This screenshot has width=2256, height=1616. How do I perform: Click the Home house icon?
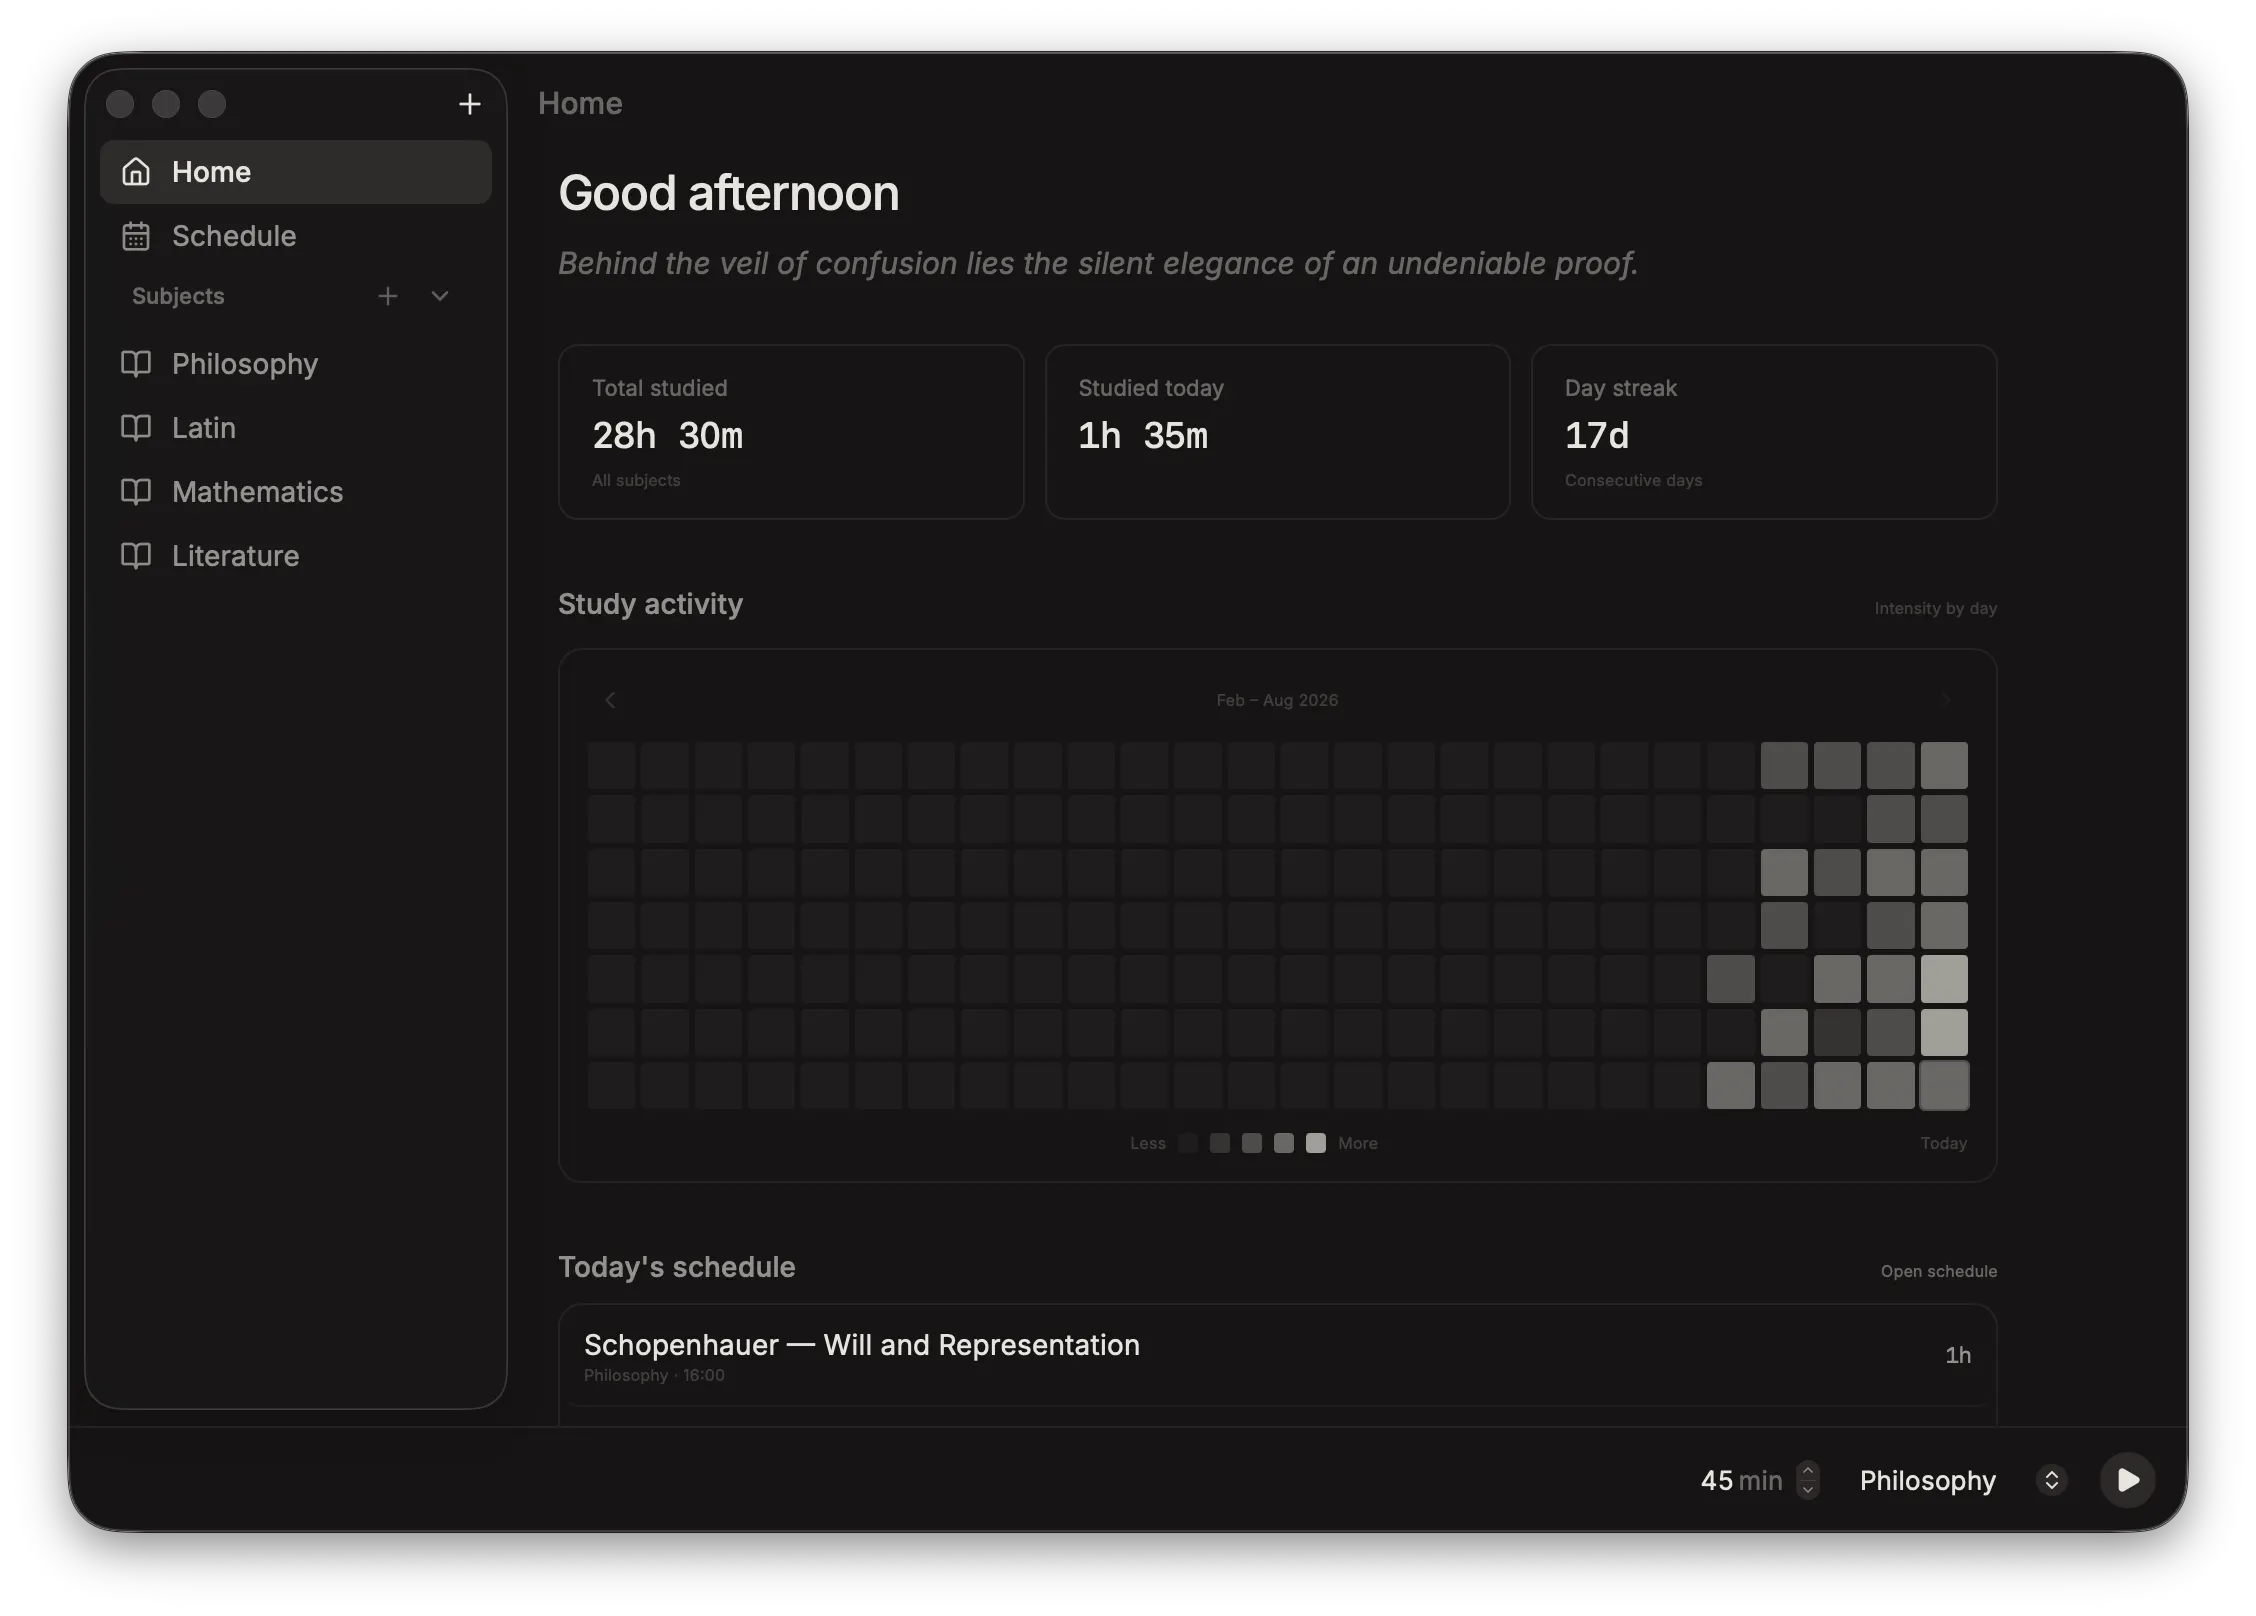136,172
